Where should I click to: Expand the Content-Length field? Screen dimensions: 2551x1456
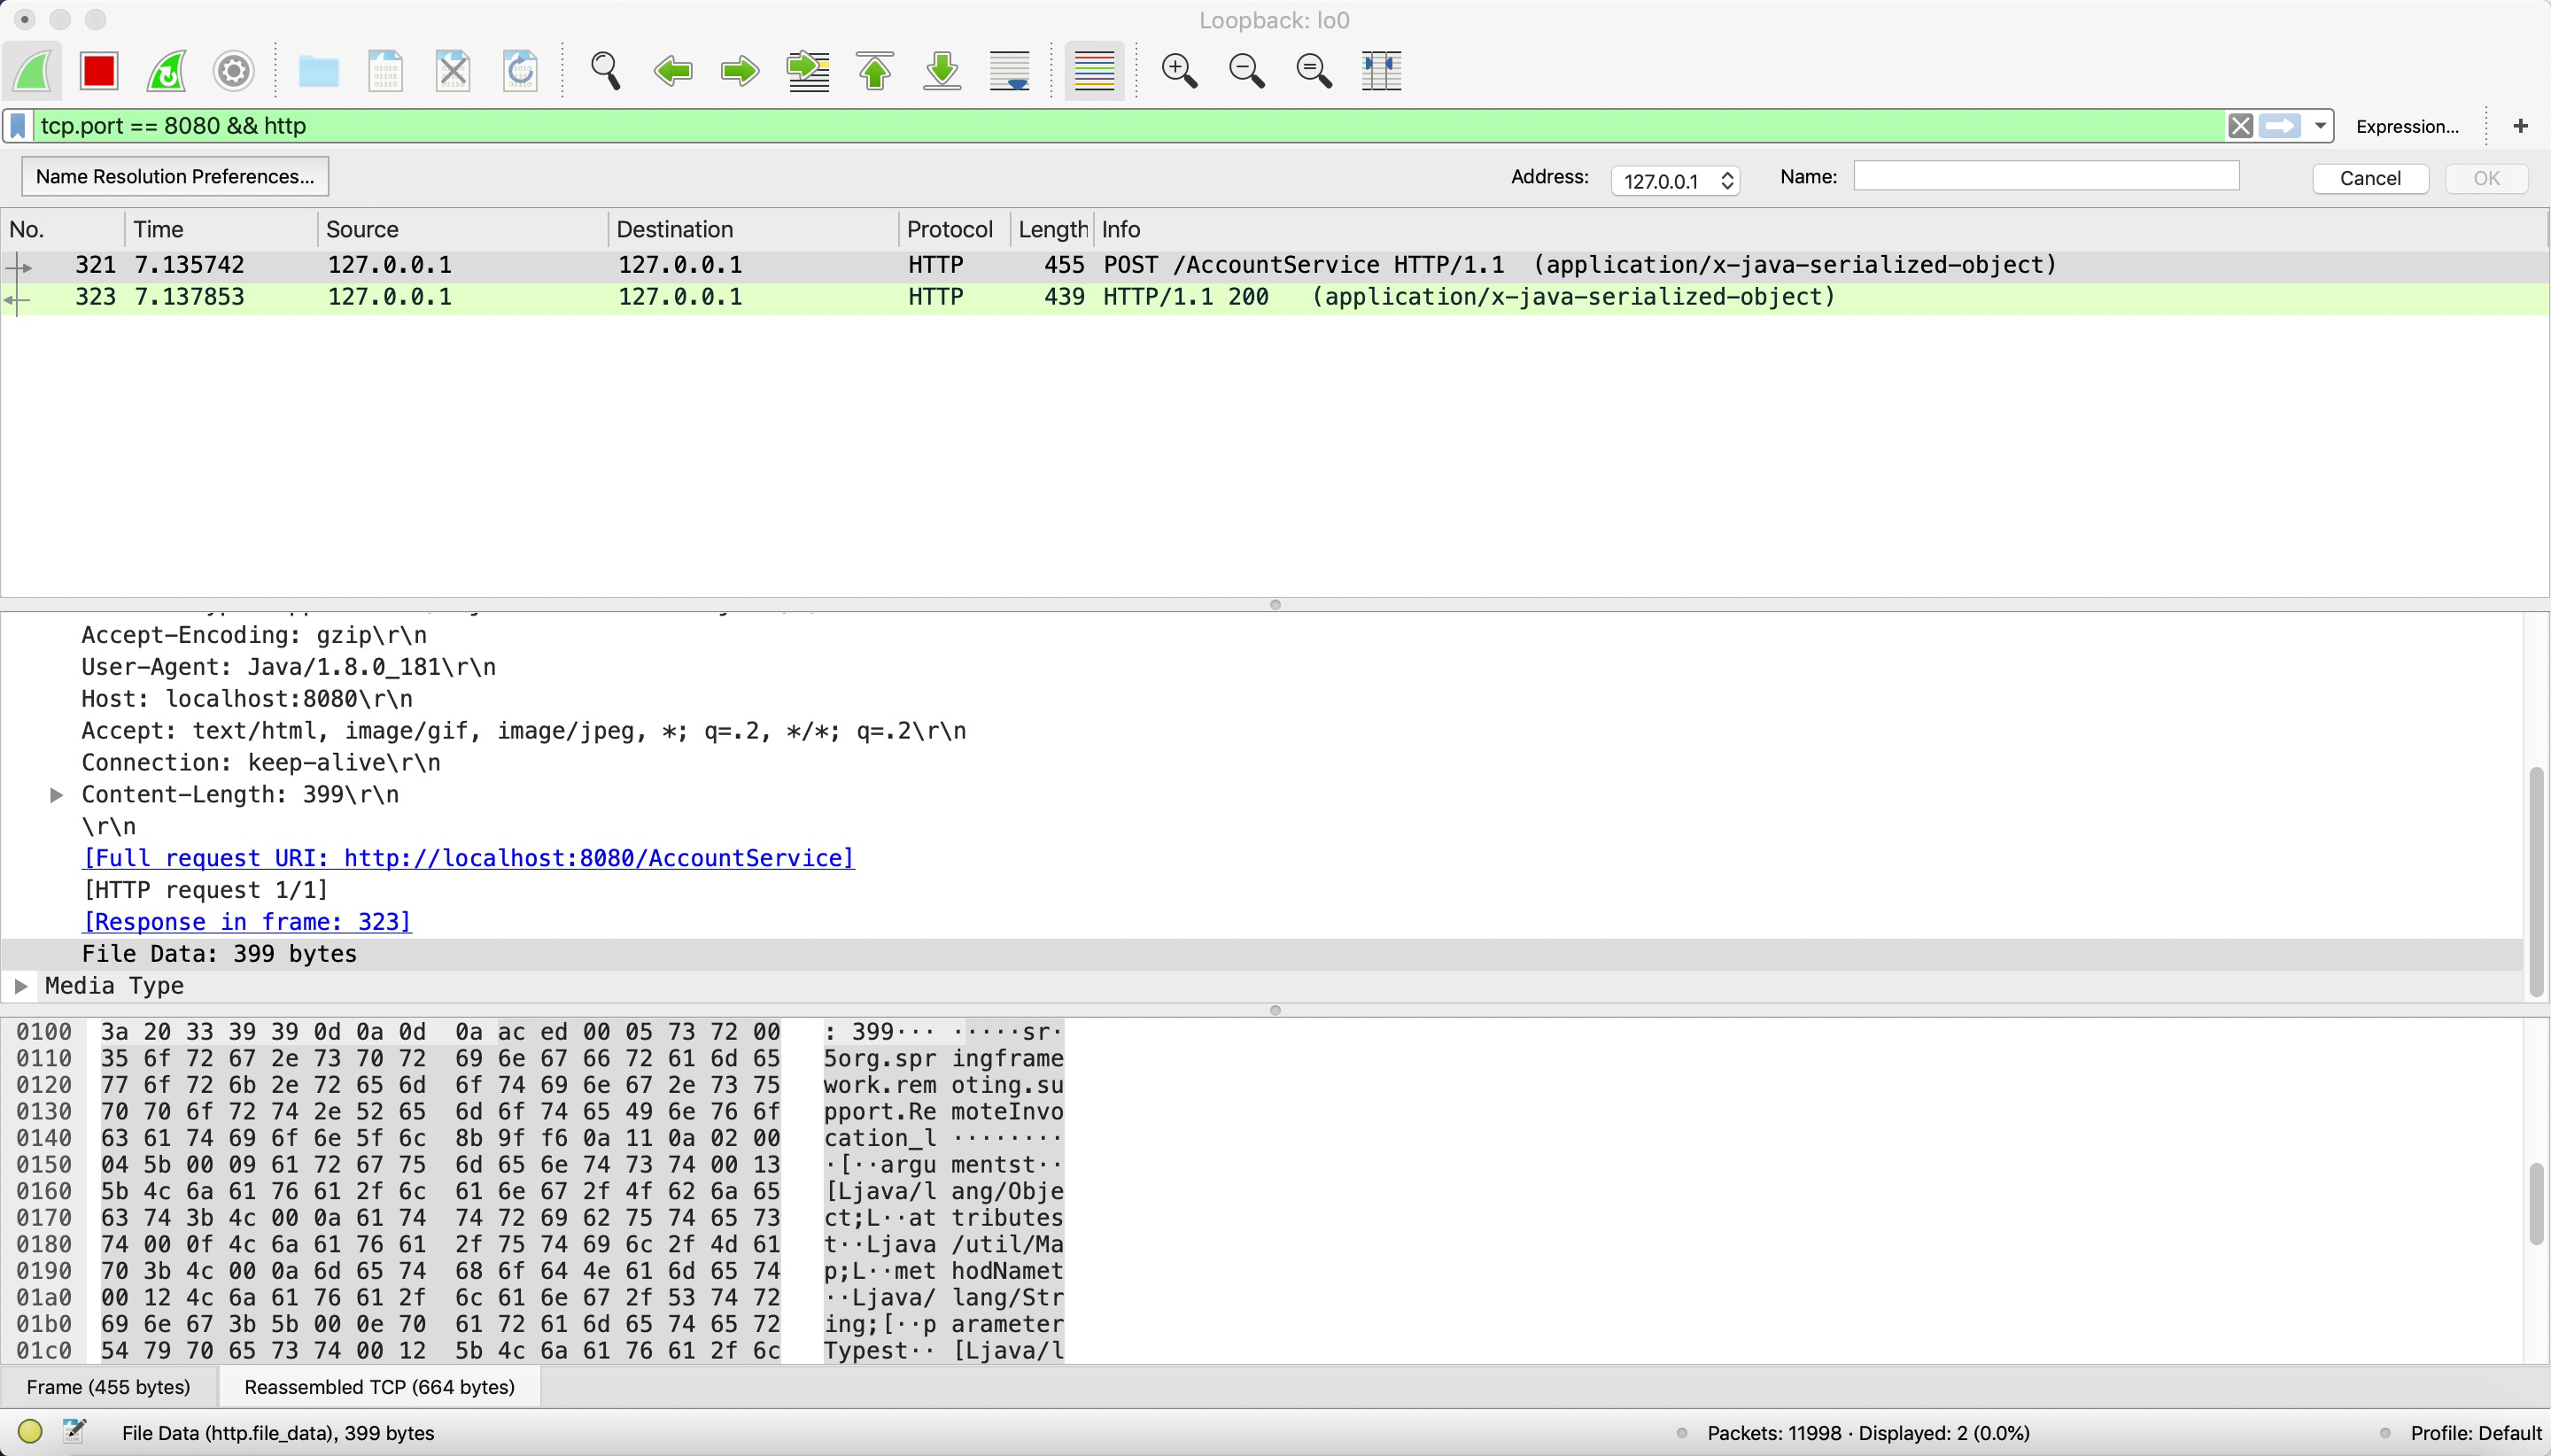click(57, 795)
